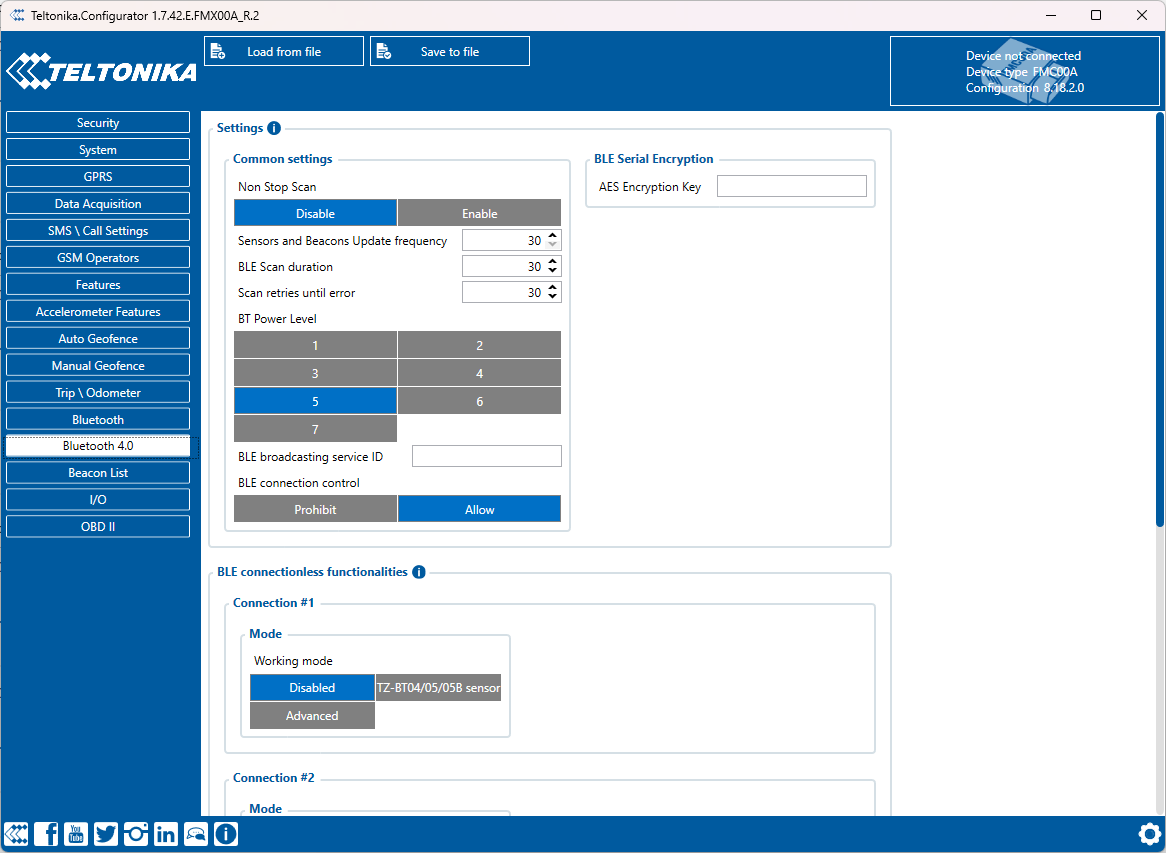Switch to the Bluetooth section

(98, 419)
